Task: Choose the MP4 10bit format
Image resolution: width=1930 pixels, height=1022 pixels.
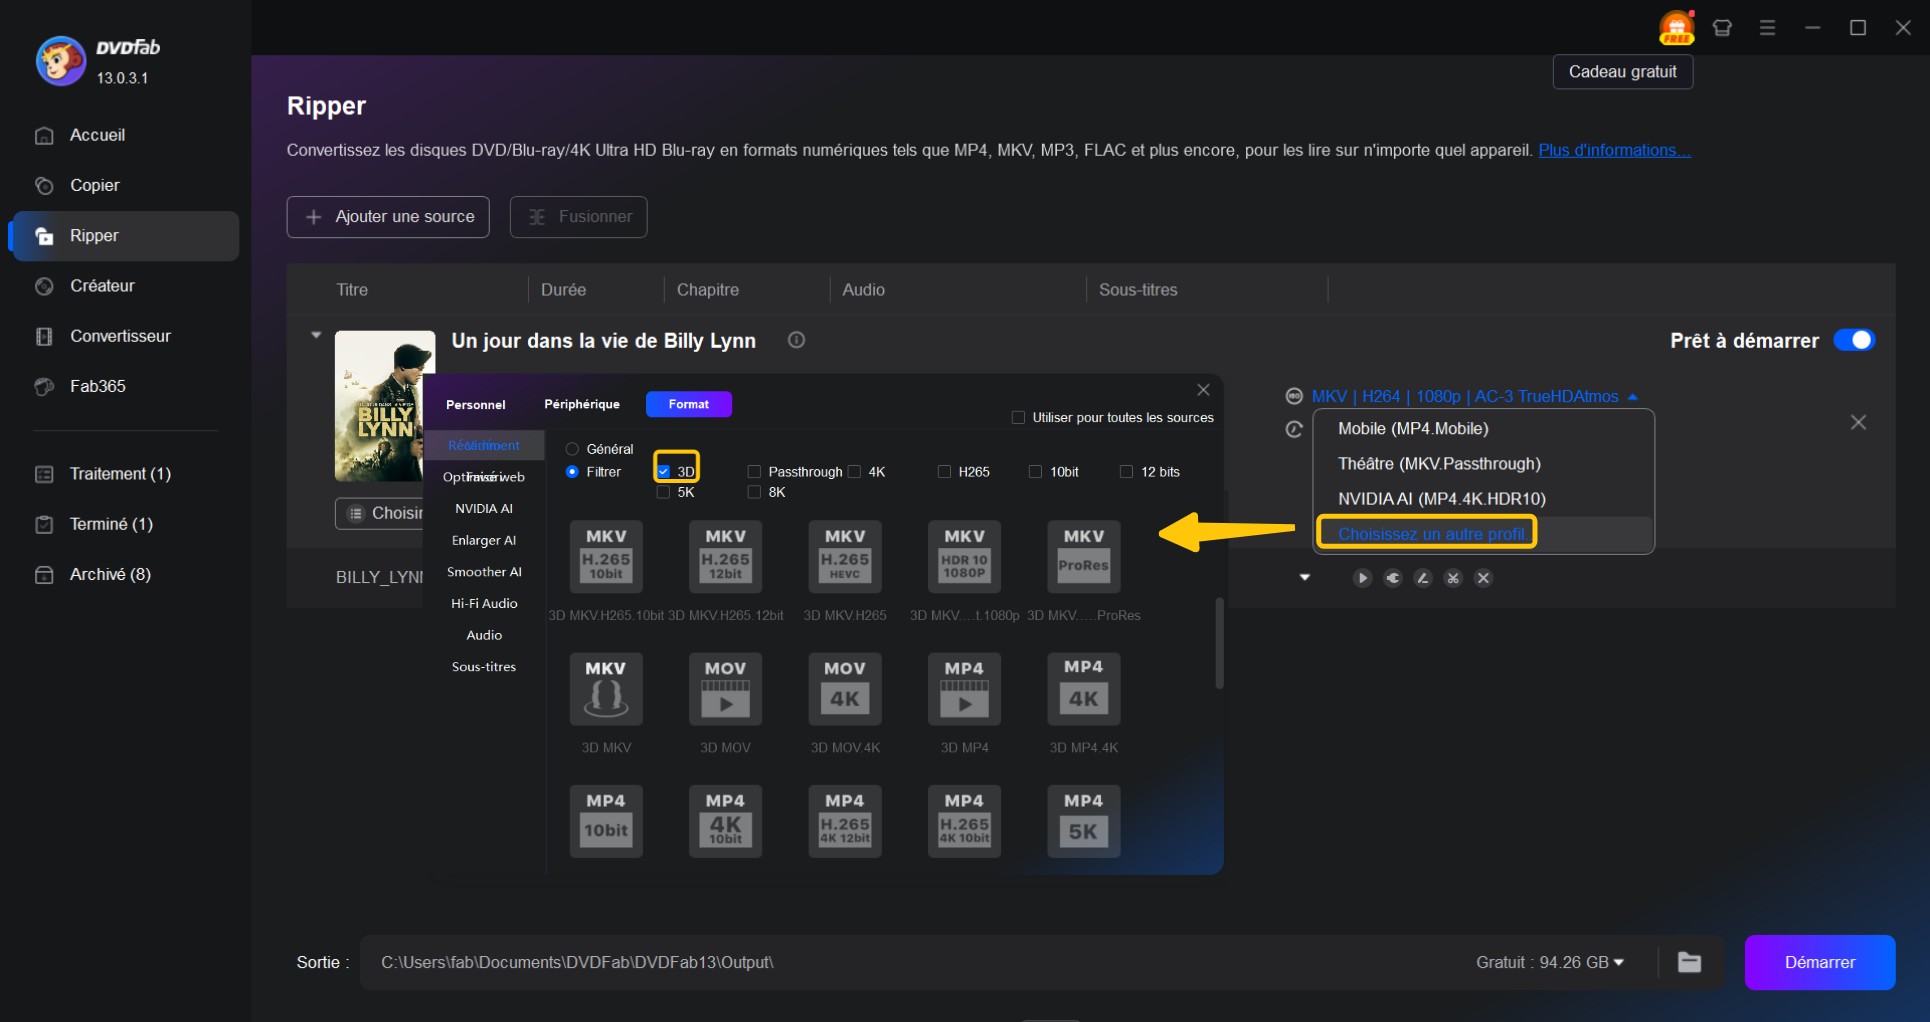Action: pos(606,821)
